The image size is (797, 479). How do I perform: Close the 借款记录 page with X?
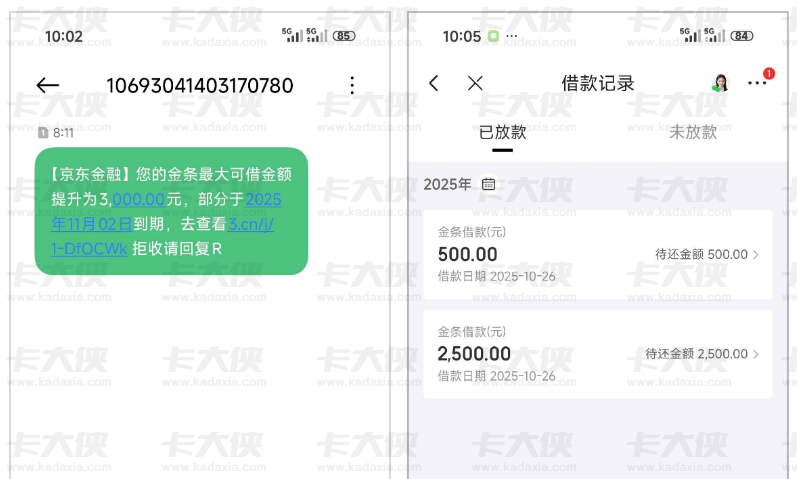(x=475, y=83)
